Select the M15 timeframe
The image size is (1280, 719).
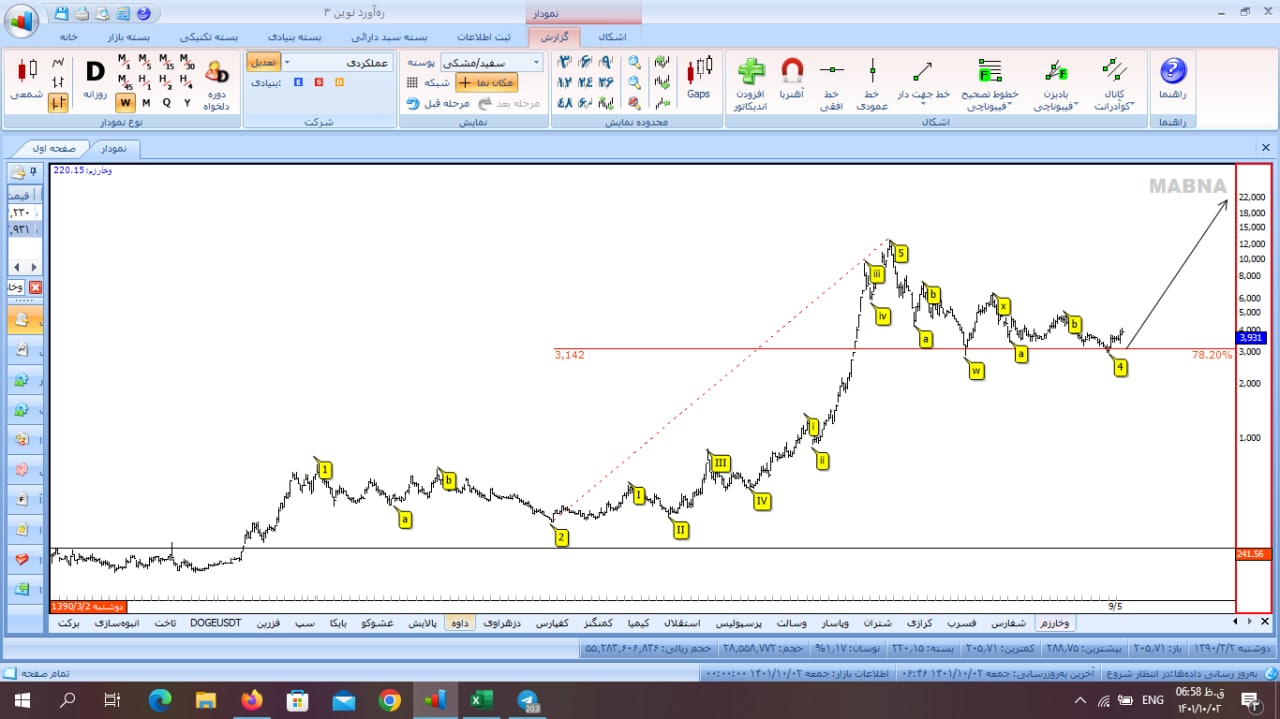(167, 61)
